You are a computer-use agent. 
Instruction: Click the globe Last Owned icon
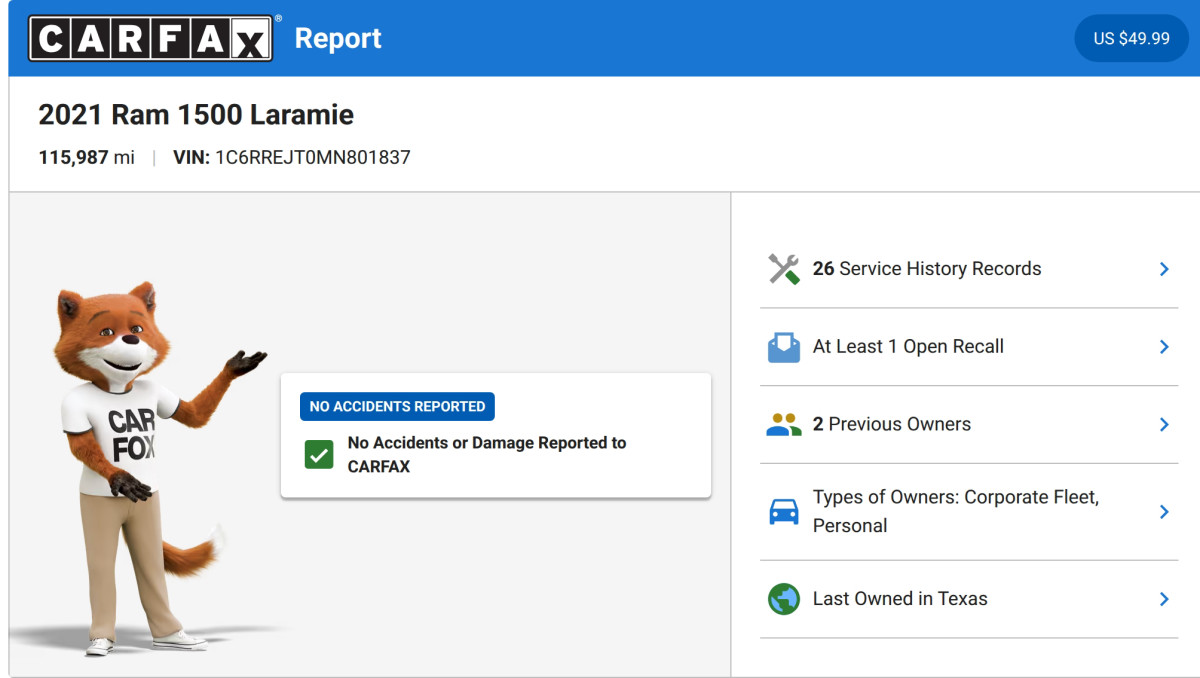click(784, 599)
